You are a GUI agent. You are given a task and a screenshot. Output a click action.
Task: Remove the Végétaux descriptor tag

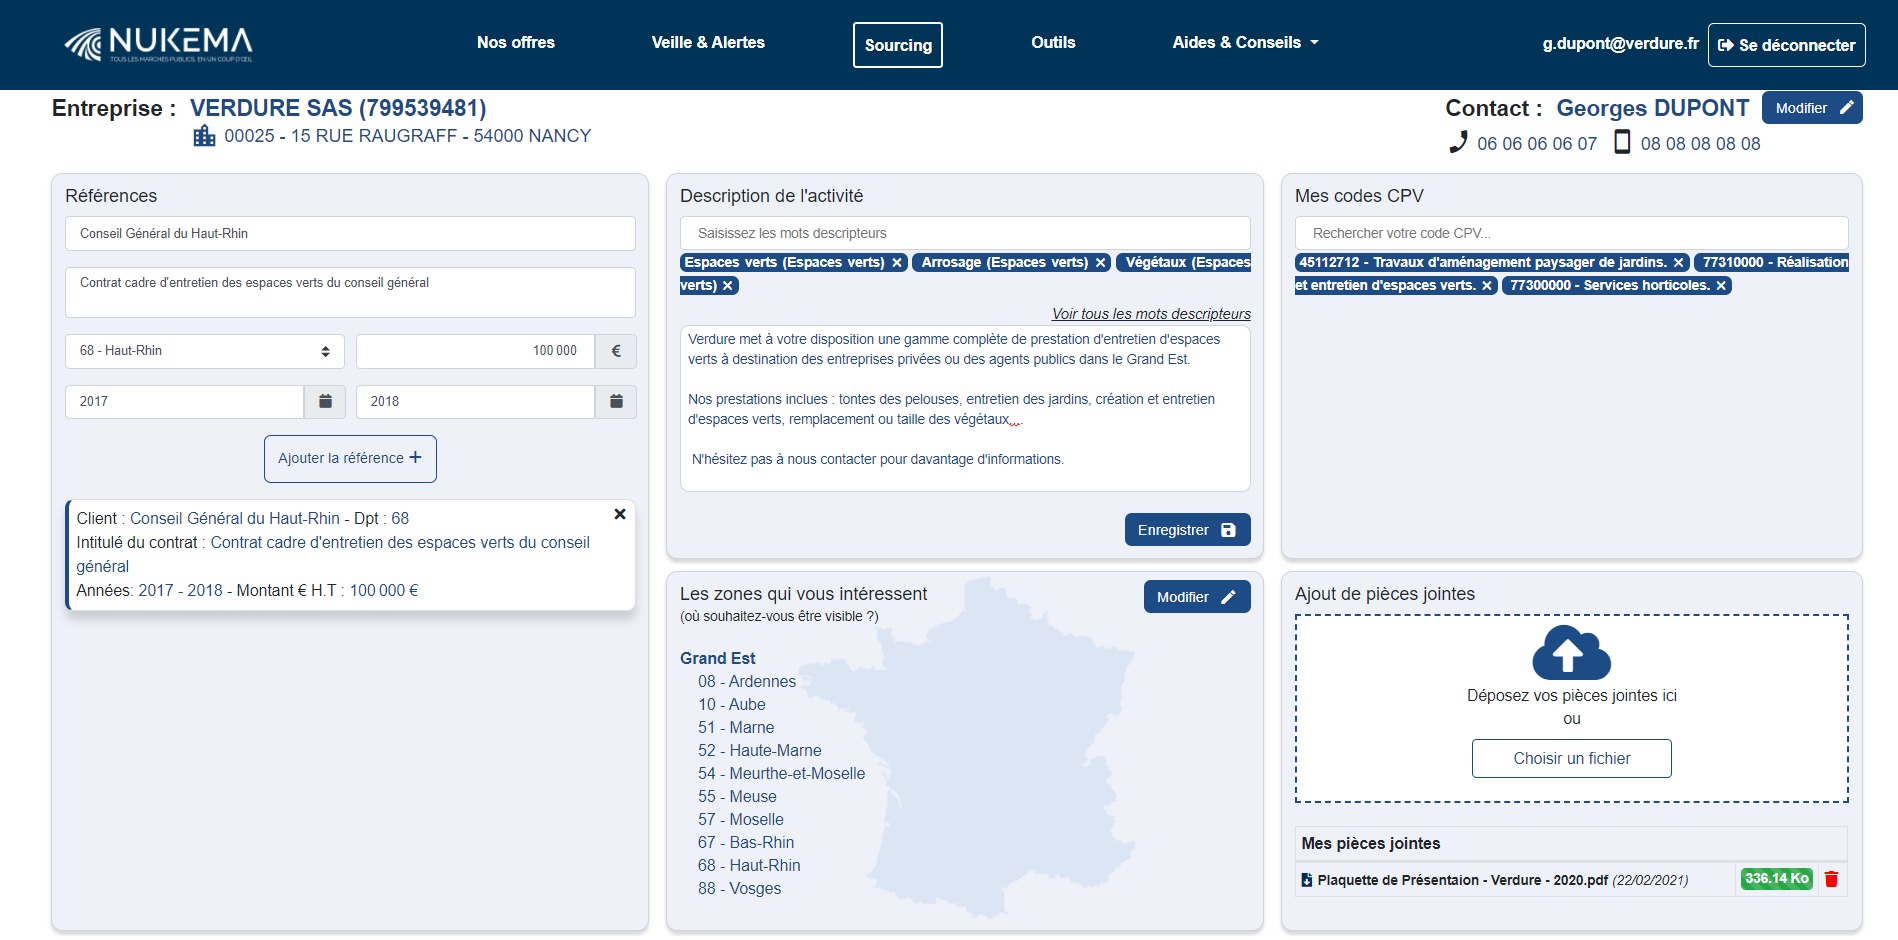click(x=728, y=286)
